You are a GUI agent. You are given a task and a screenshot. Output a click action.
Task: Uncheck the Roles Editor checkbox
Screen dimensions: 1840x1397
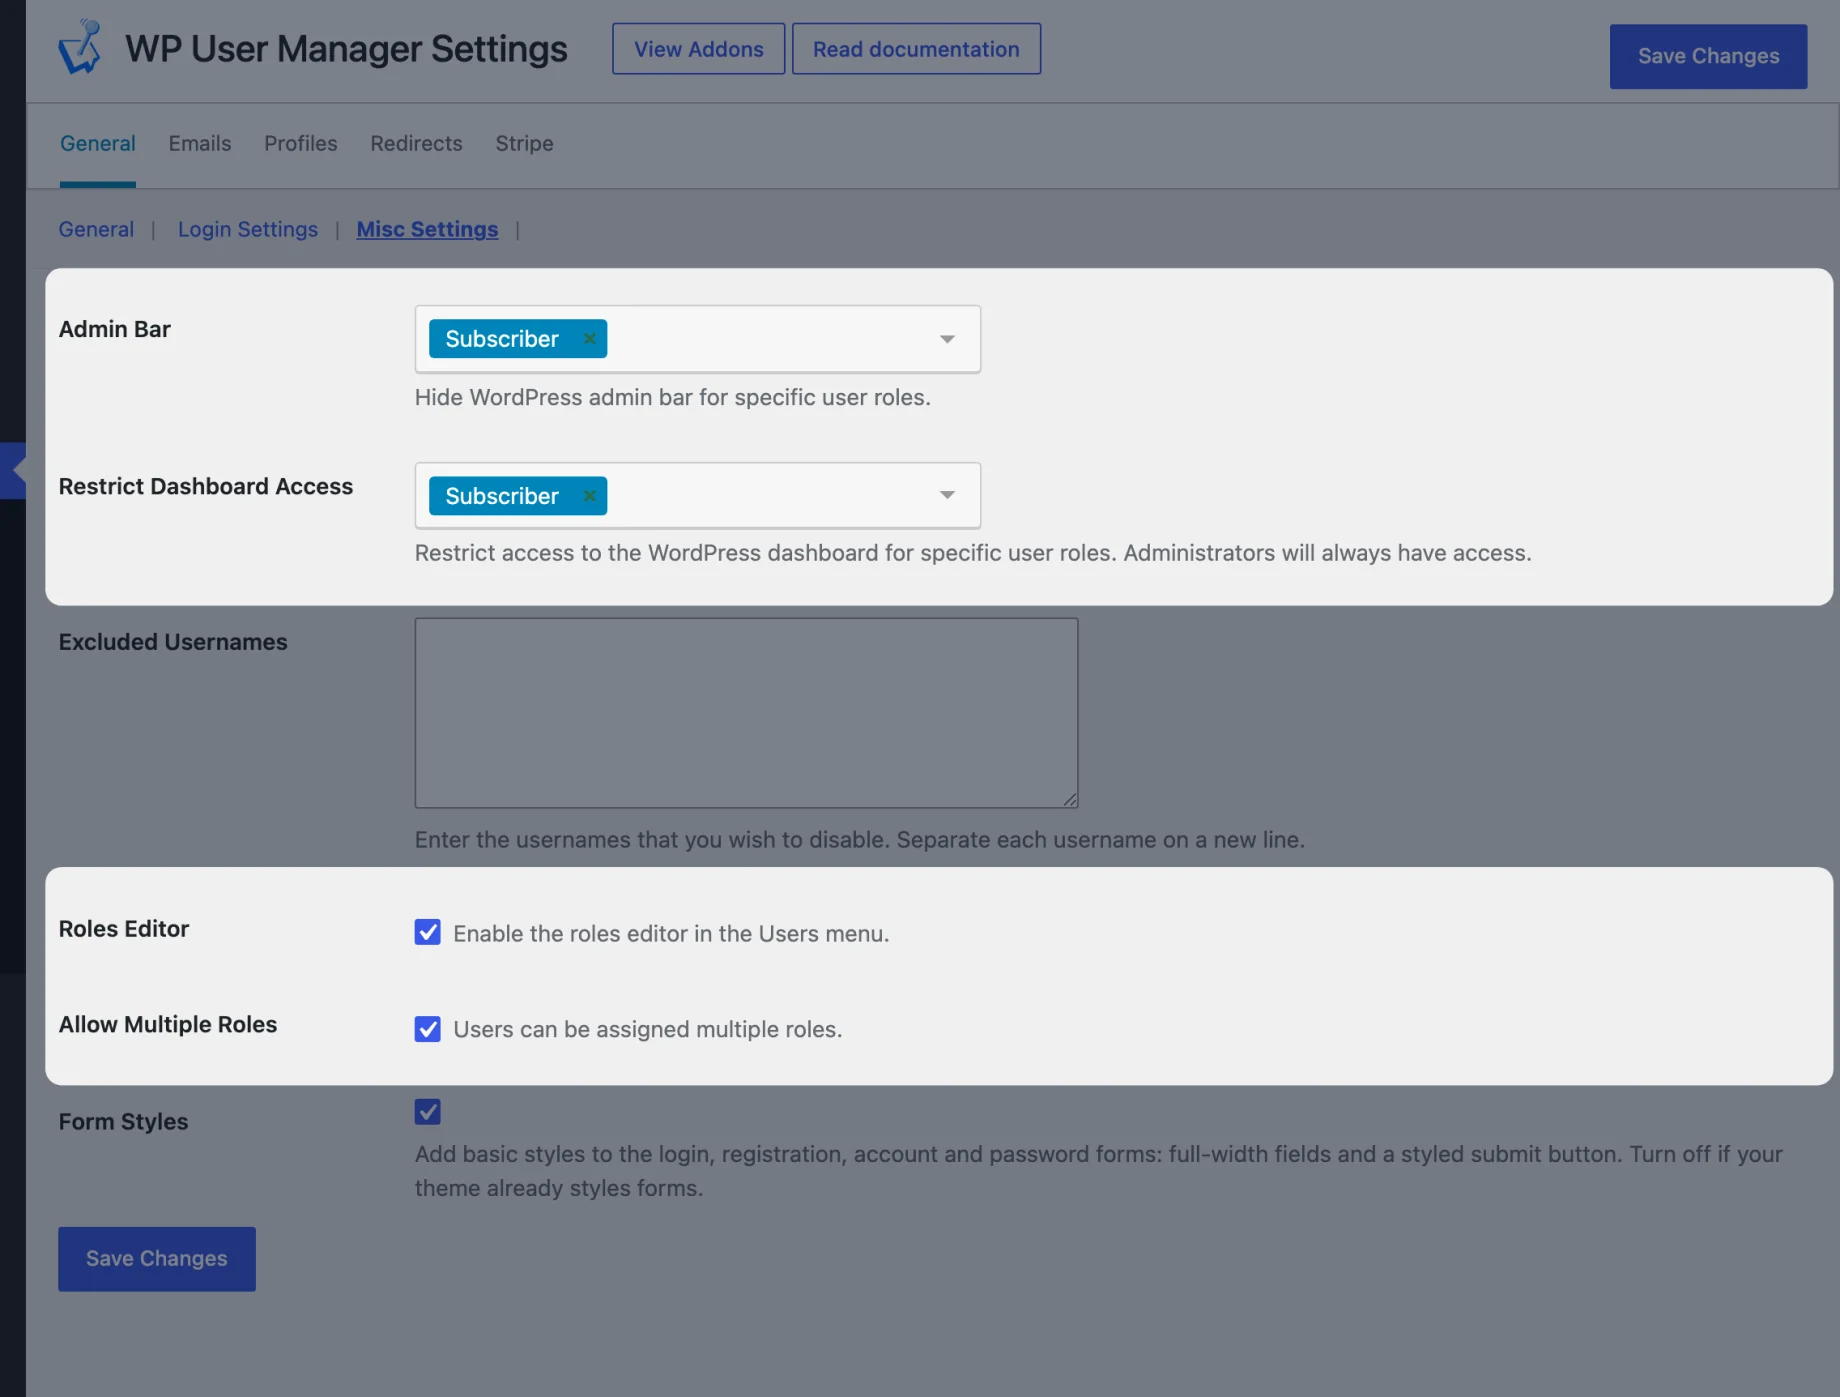click(x=427, y=933)
